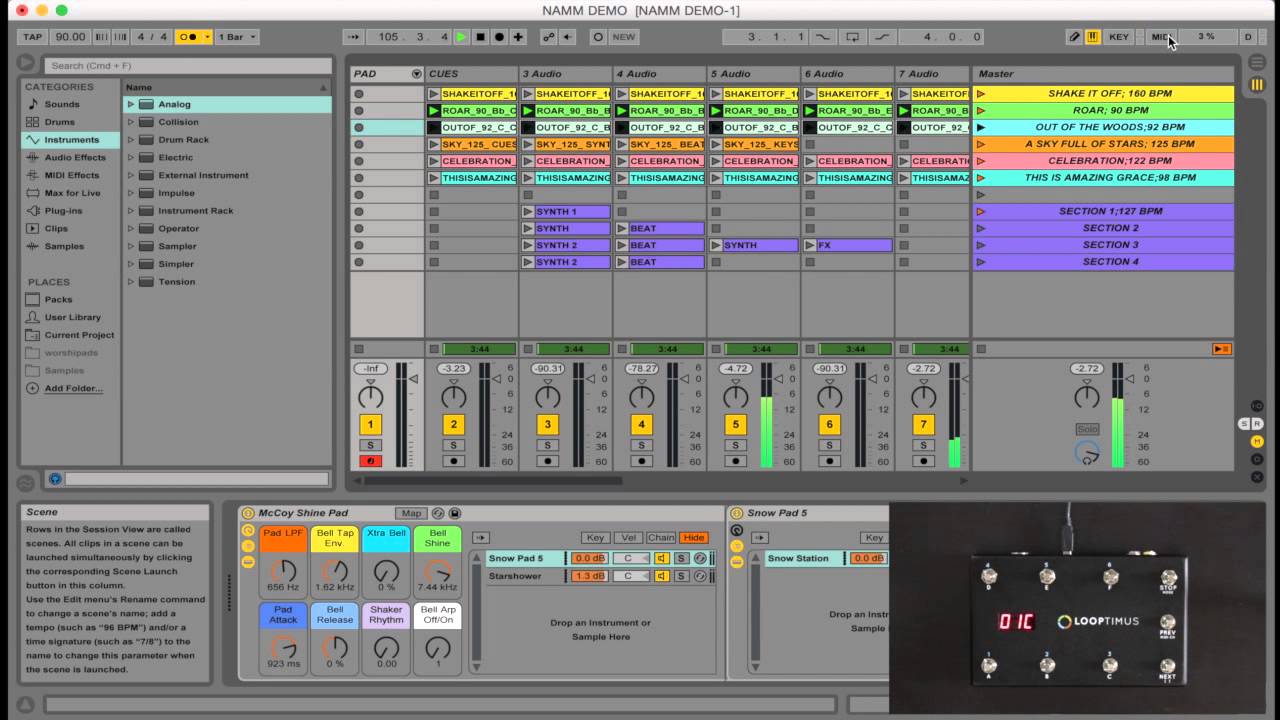Click the browser search field
The image size is (1280, 720).
pos(188,66)
